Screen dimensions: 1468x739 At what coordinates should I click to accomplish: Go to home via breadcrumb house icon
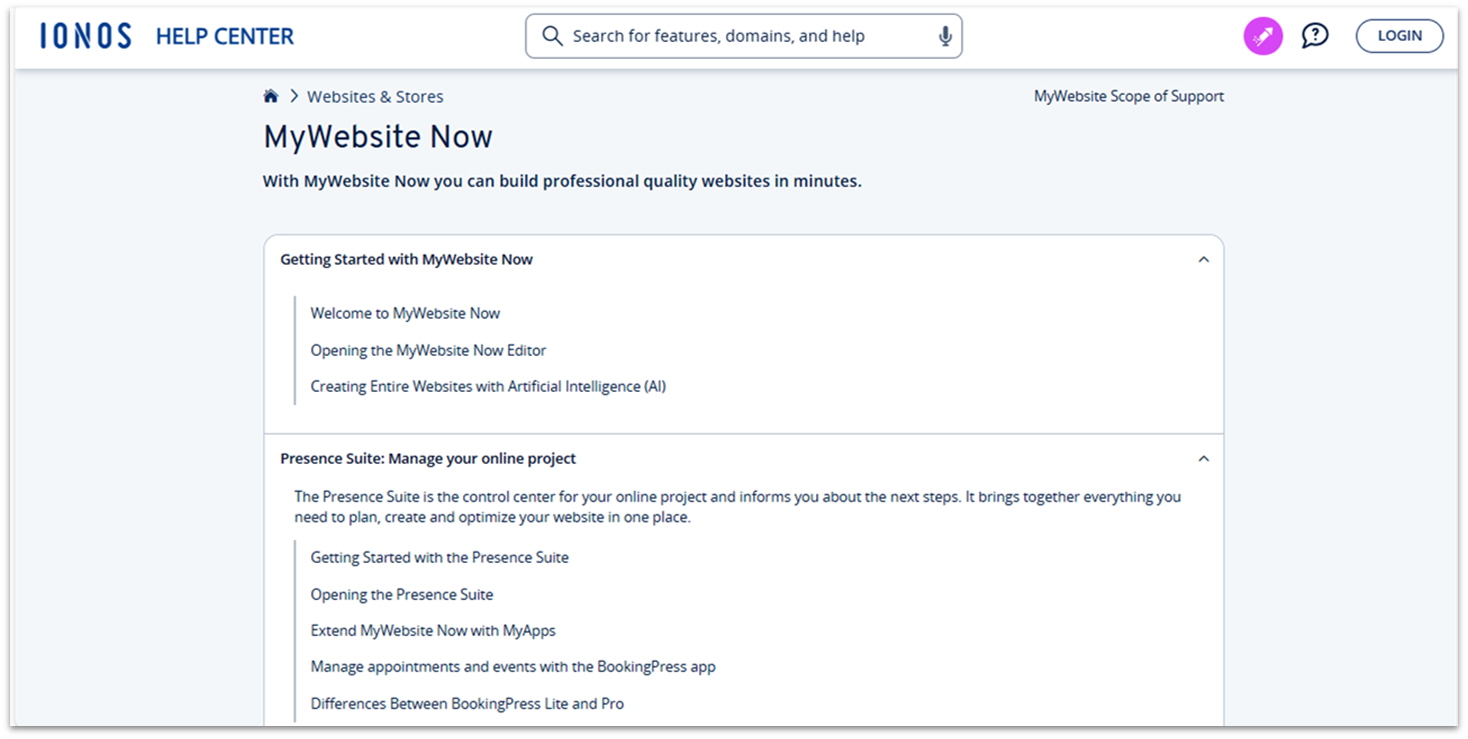(x=270, y=96)
